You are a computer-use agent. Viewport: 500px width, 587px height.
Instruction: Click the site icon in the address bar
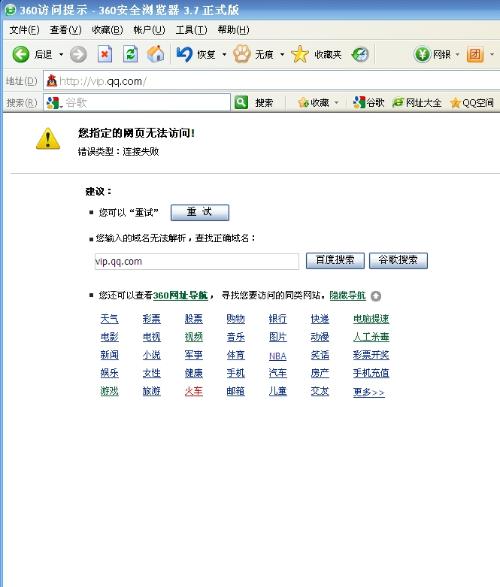coord(52,80)
